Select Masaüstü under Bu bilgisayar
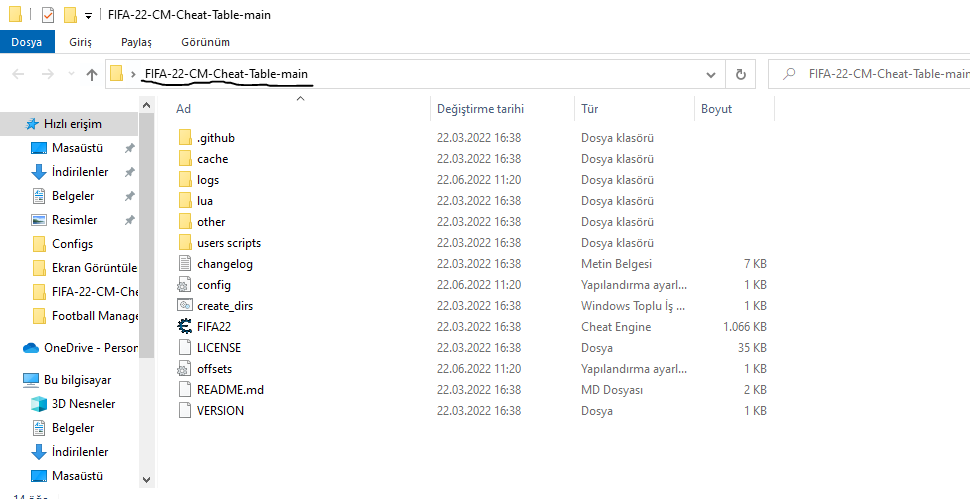Screen dimensions: 970x499 pyautogui.click(x=77, y=476)
